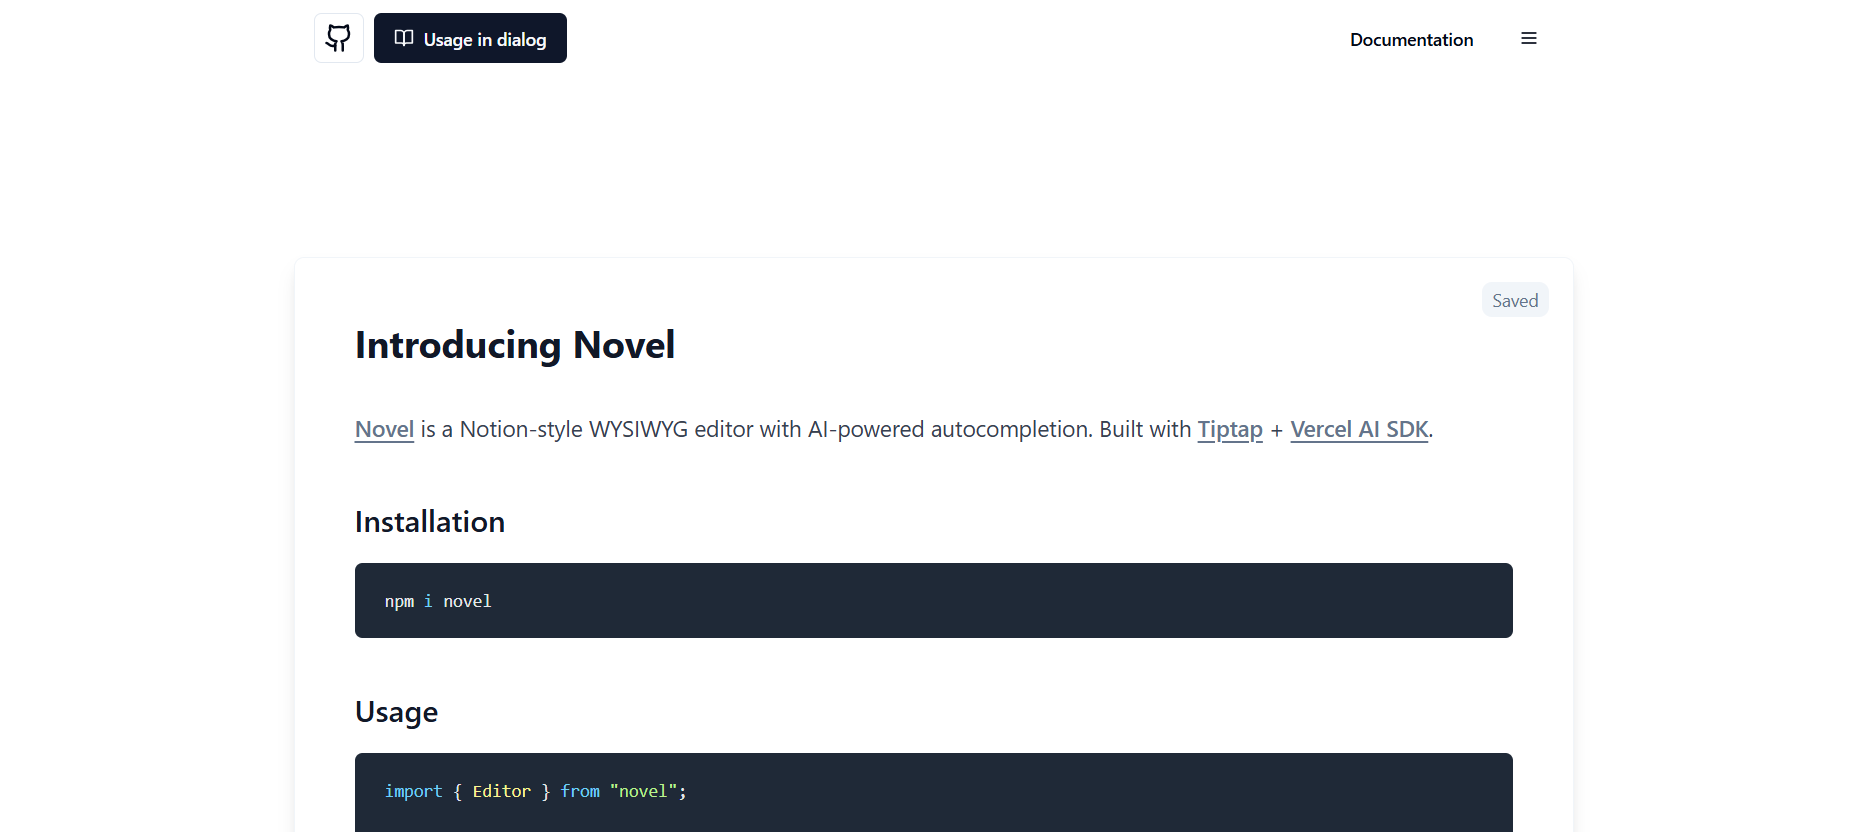Viewport: 1867px width, 832px height.
Task: Click the import Editor code block
Action: tap(934, 792)
